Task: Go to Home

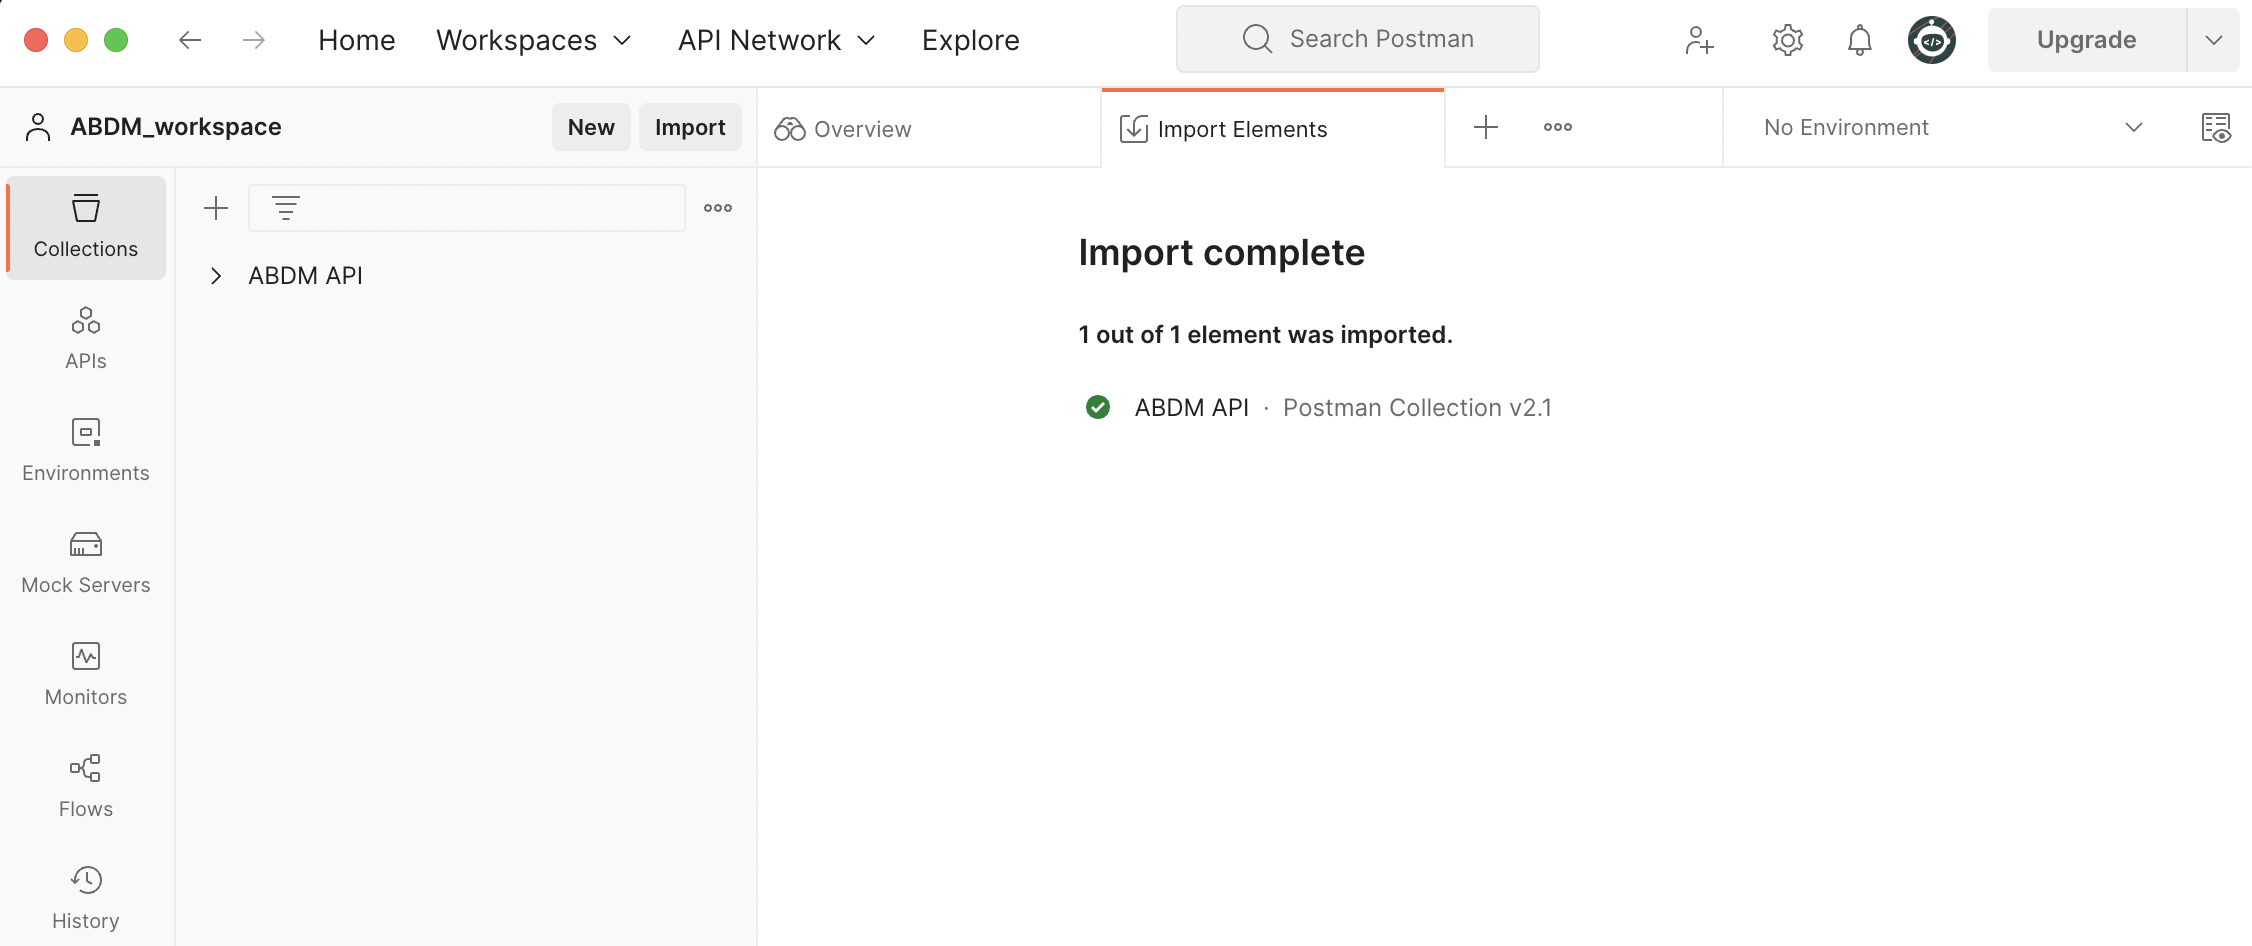Action: pos(357,40)
